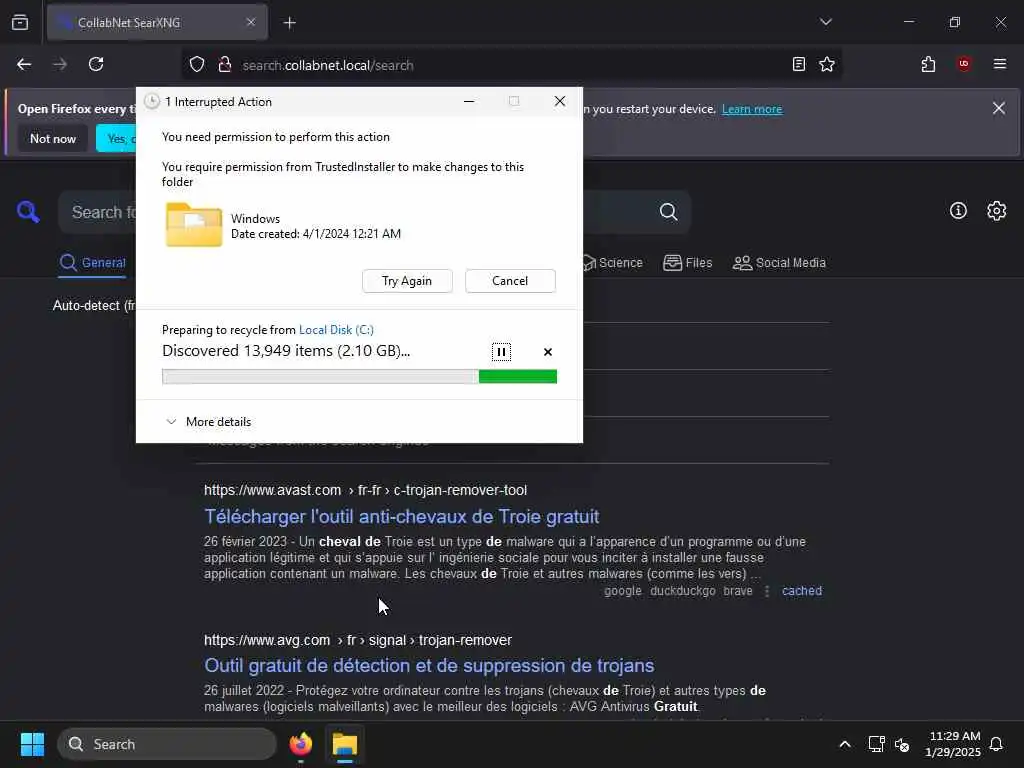Image resolution: width=1024 pixels, height=768 pixels.
Task: Open the SearXNG about info icon
Action: 958,210
